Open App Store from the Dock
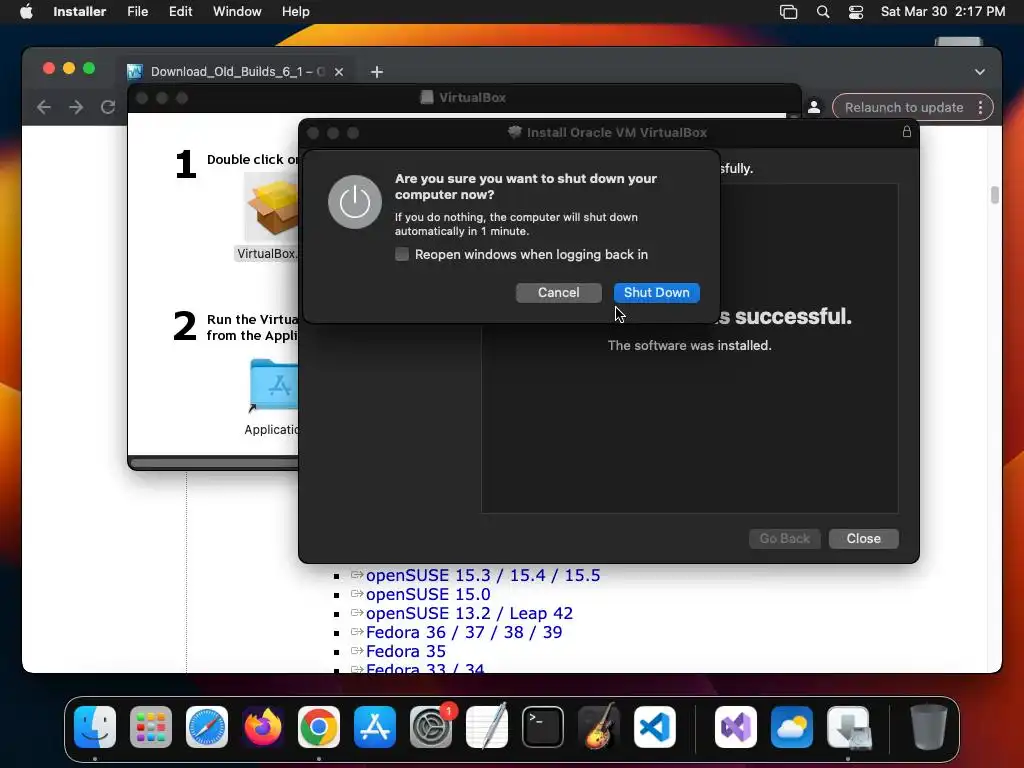1024x768 pixels. click(375, 727)
